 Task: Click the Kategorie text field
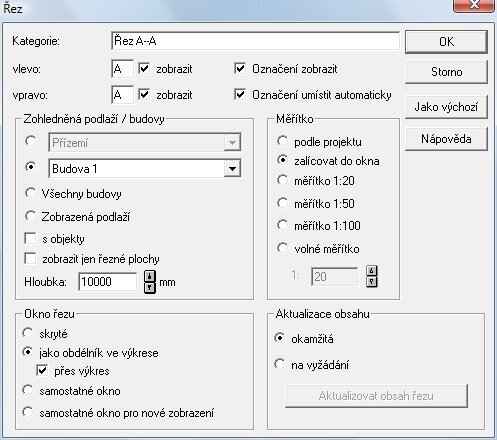tap(255, 41)
